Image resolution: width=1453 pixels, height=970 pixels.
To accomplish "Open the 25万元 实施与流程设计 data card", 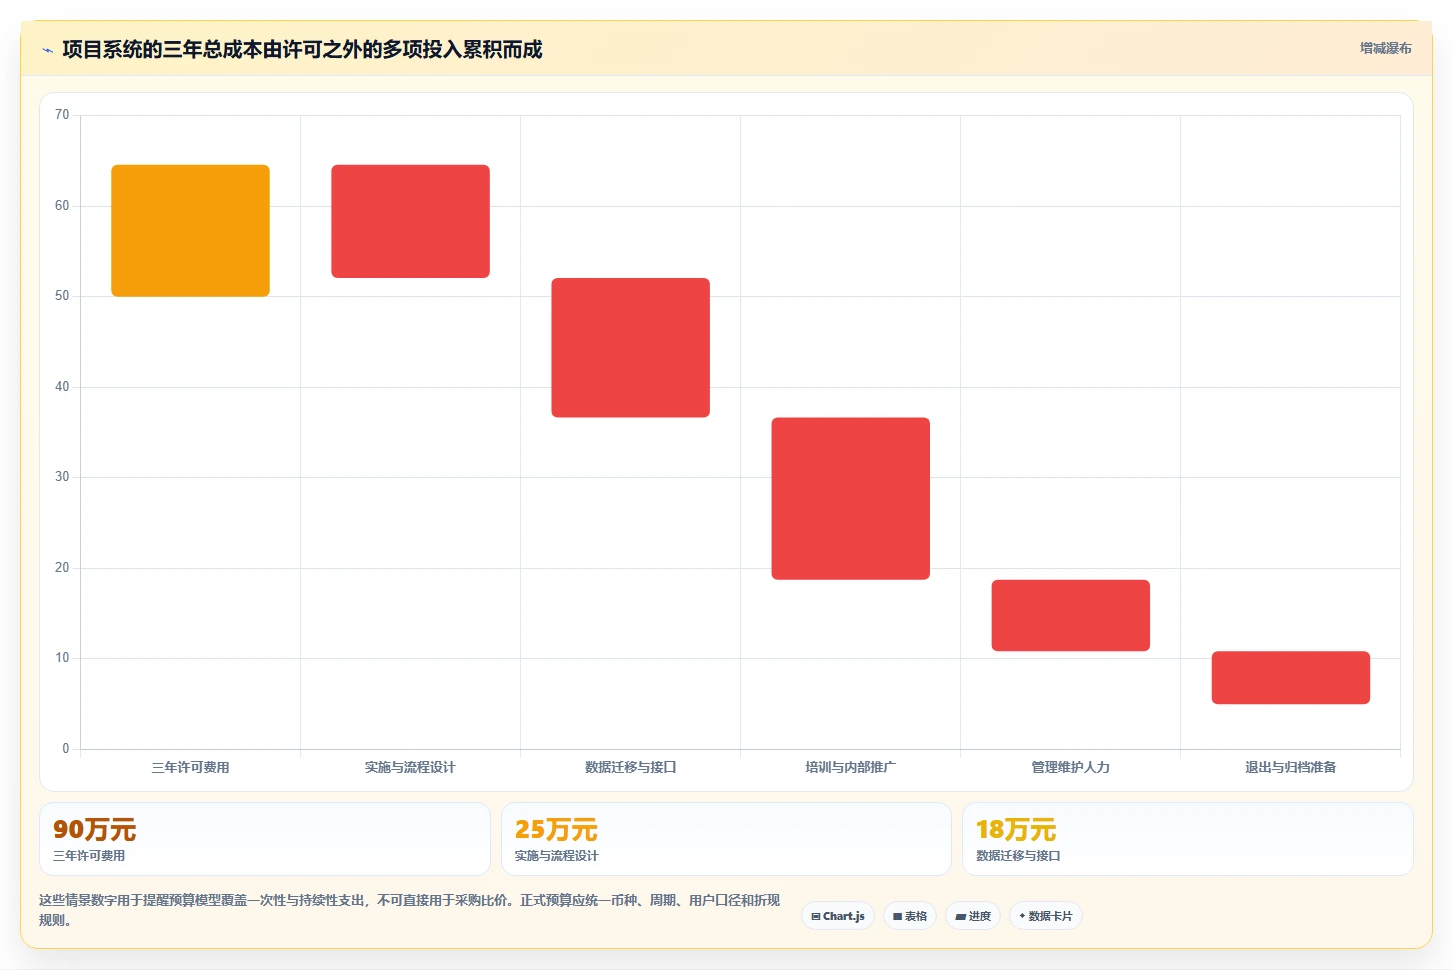I will point(726,839).
